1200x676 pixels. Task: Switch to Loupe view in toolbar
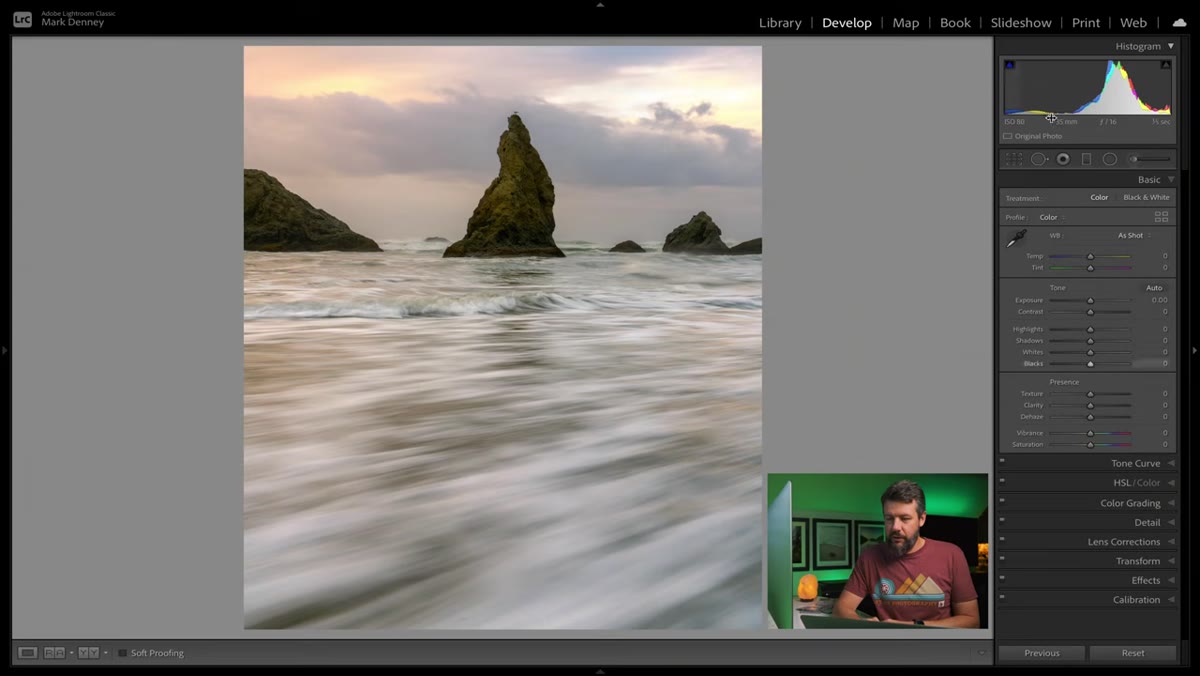coord(28,653)
